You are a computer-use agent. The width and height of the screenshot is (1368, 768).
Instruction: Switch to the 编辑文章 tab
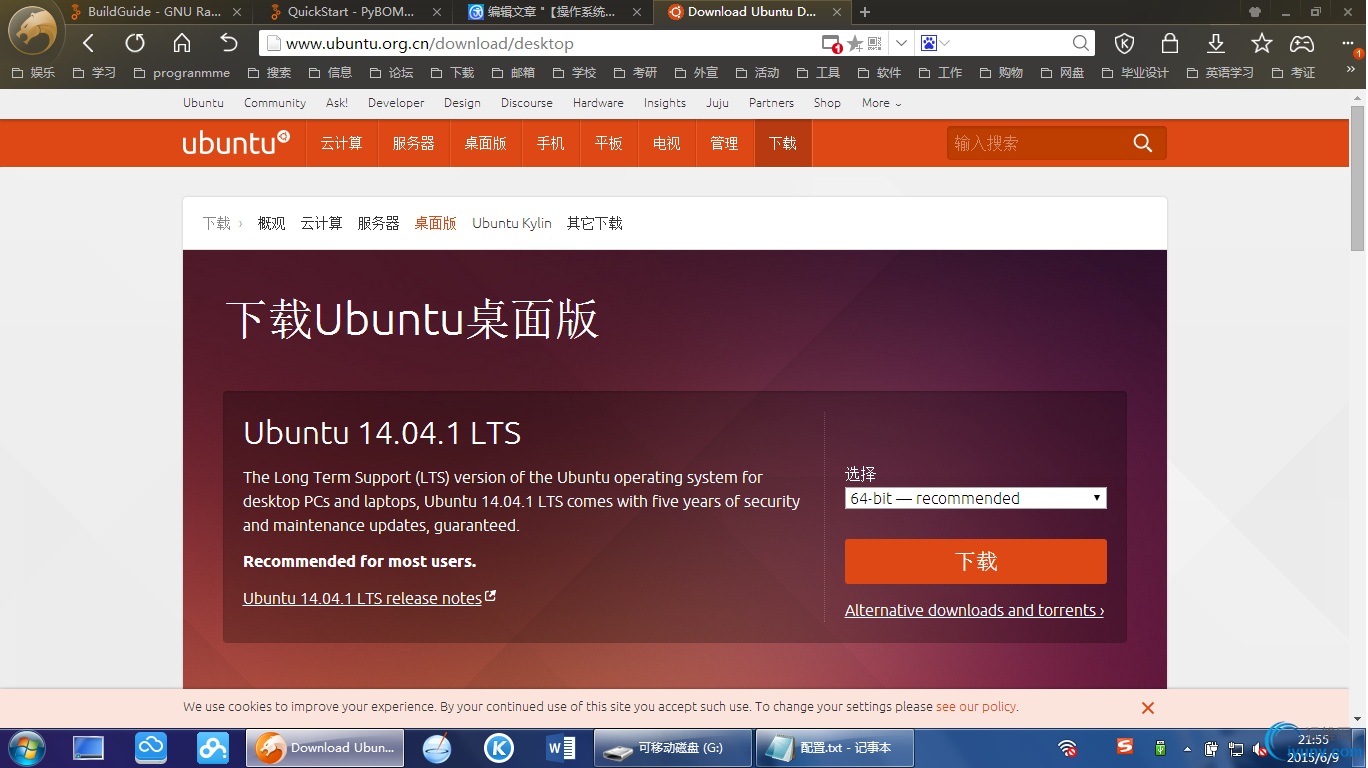tap(555, 12)
